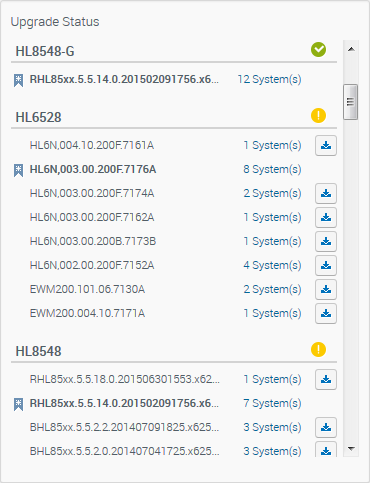
Task: Click scrollbar down arrow
Action: 351,449
